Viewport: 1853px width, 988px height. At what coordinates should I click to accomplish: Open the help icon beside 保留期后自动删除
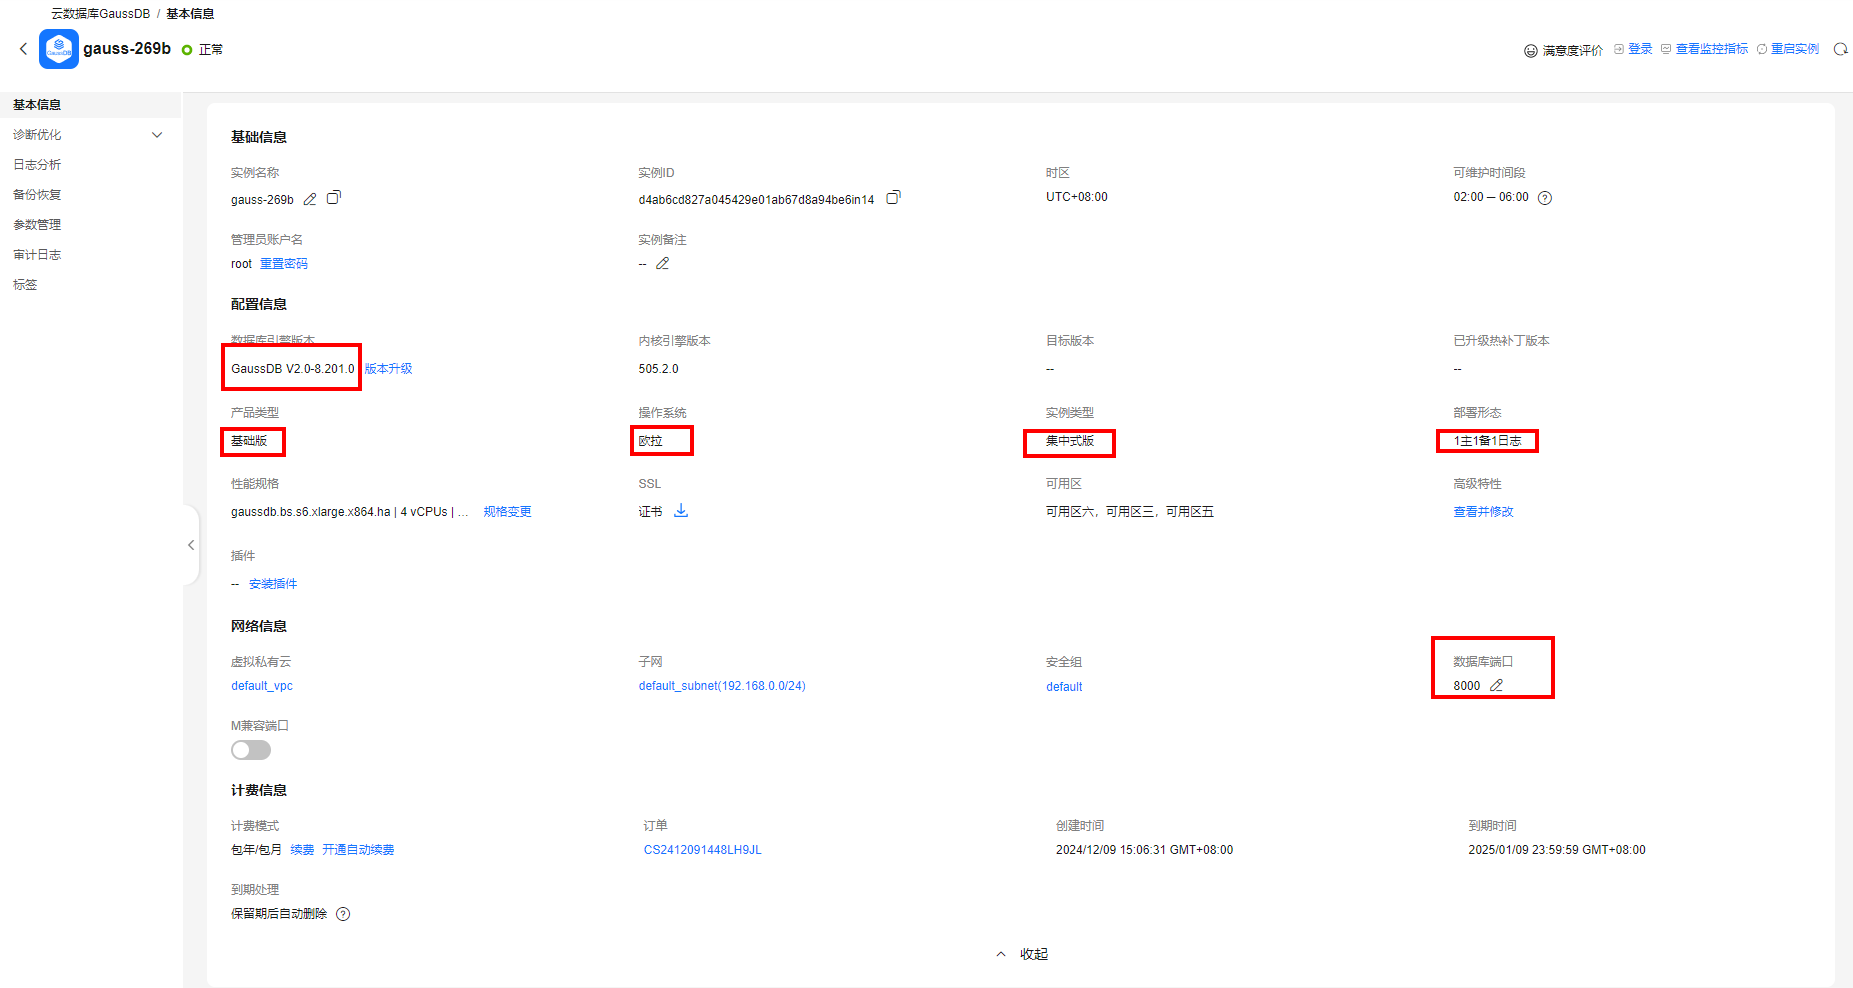click(x=343, y=914)
